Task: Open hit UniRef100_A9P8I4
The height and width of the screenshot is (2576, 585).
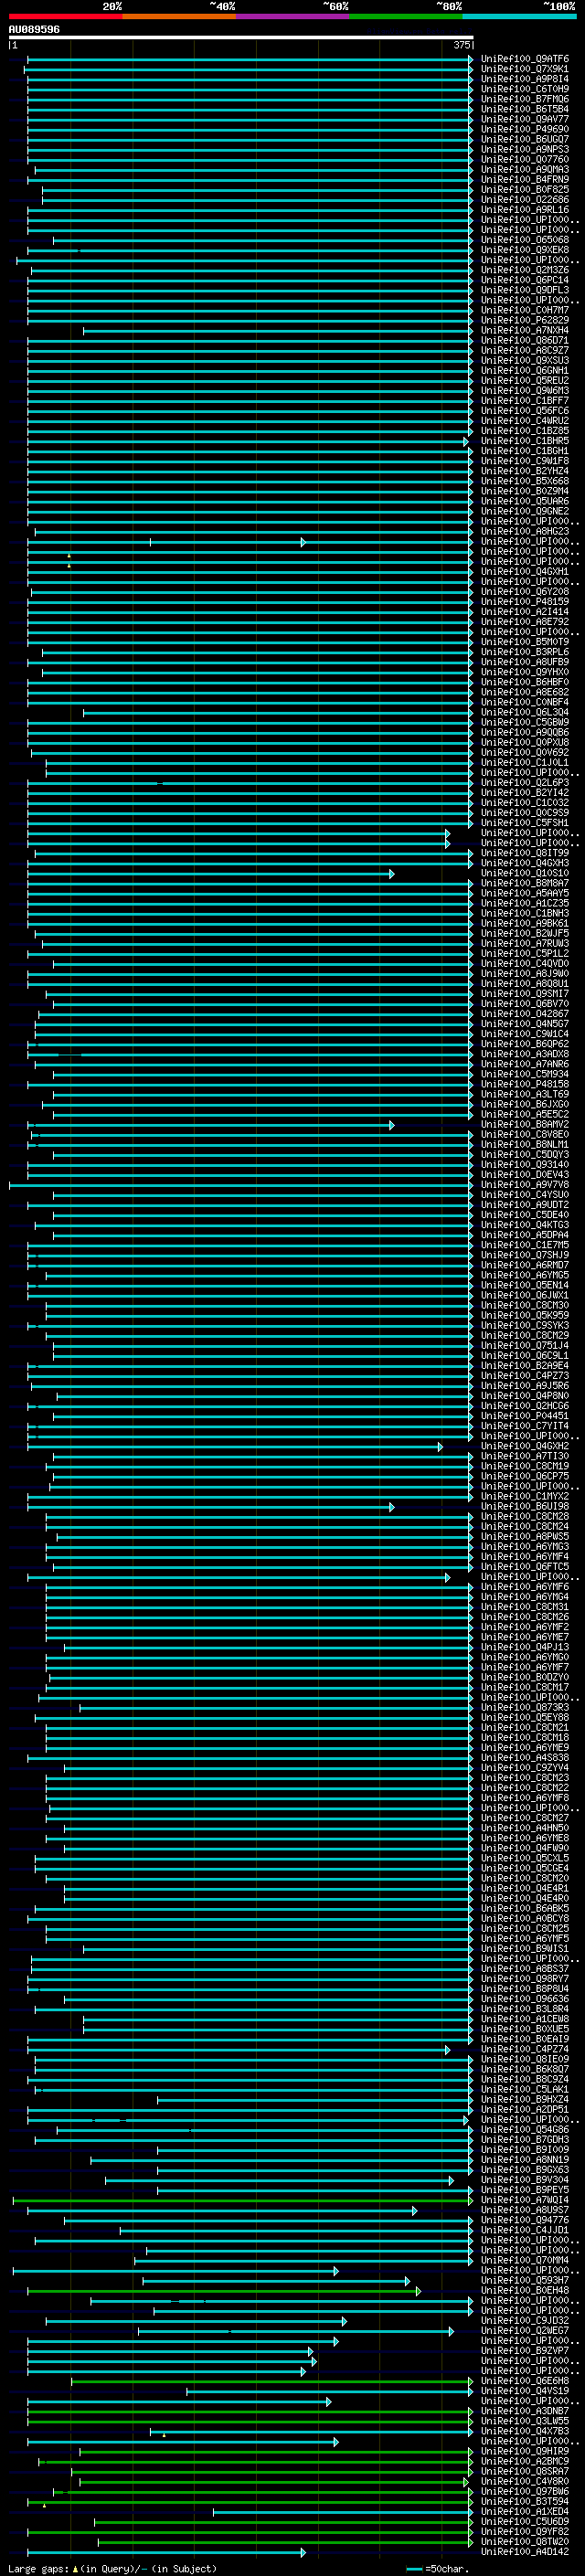Action: click(x=525, y=79)
